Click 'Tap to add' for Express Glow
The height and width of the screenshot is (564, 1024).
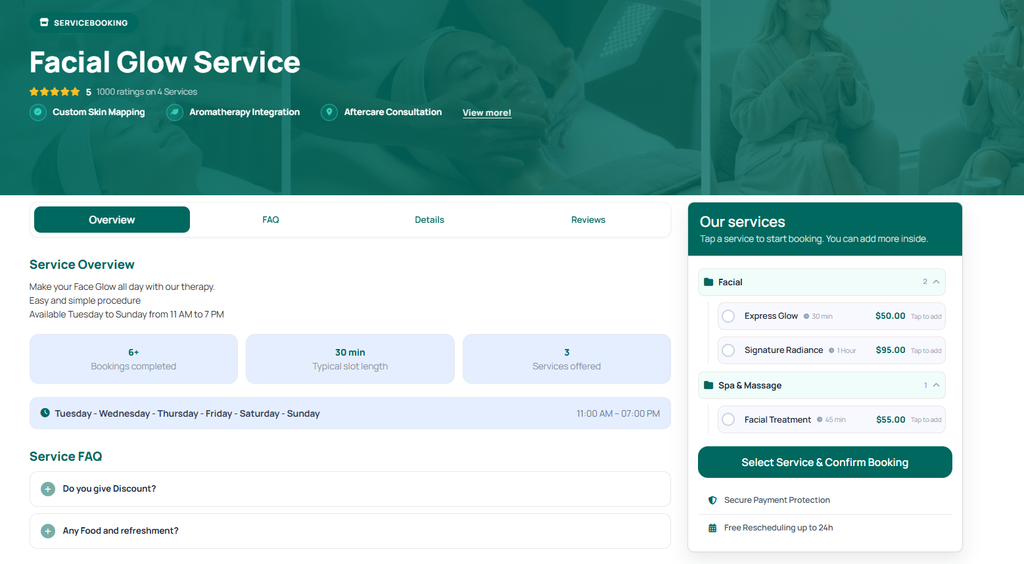point(926,317)
